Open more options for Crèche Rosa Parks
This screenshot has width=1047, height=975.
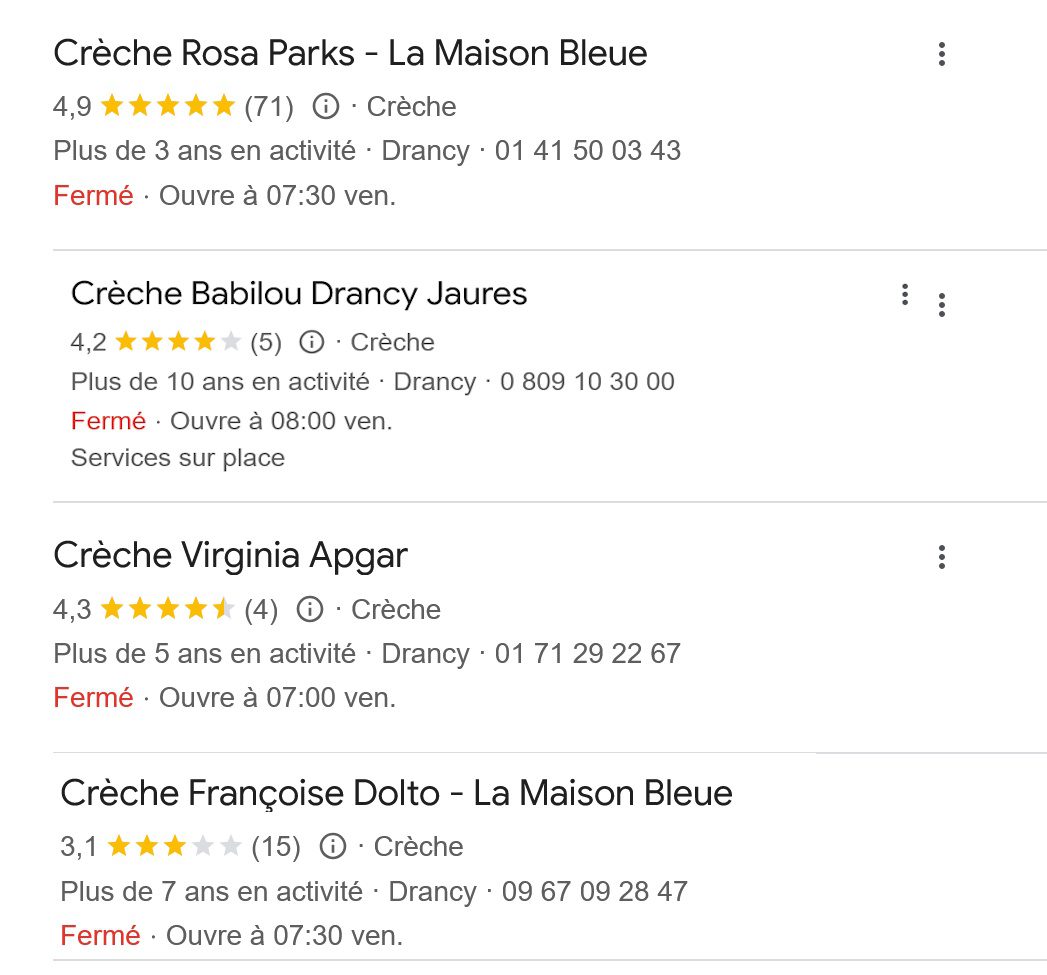point(941,54)
